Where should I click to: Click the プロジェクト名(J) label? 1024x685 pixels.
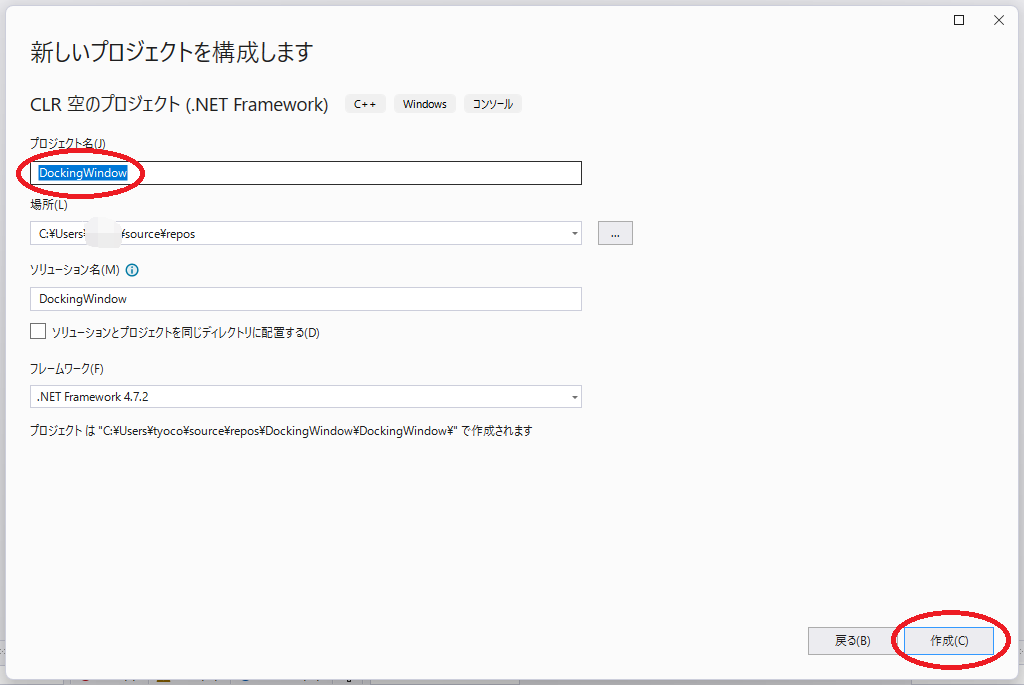[67, 144]
